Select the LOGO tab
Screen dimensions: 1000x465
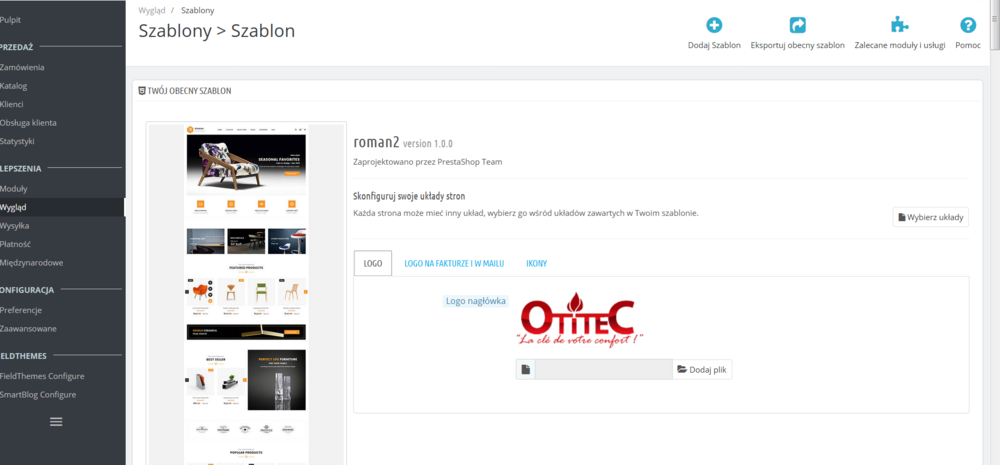coord(372,263)
